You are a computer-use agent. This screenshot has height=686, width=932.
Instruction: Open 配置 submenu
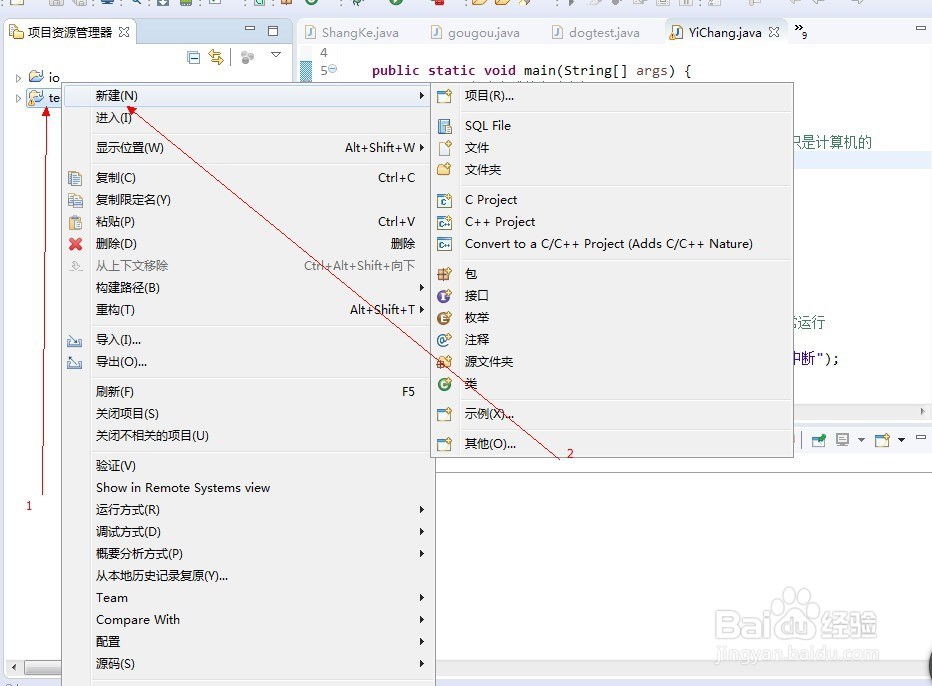click(246, 641)
